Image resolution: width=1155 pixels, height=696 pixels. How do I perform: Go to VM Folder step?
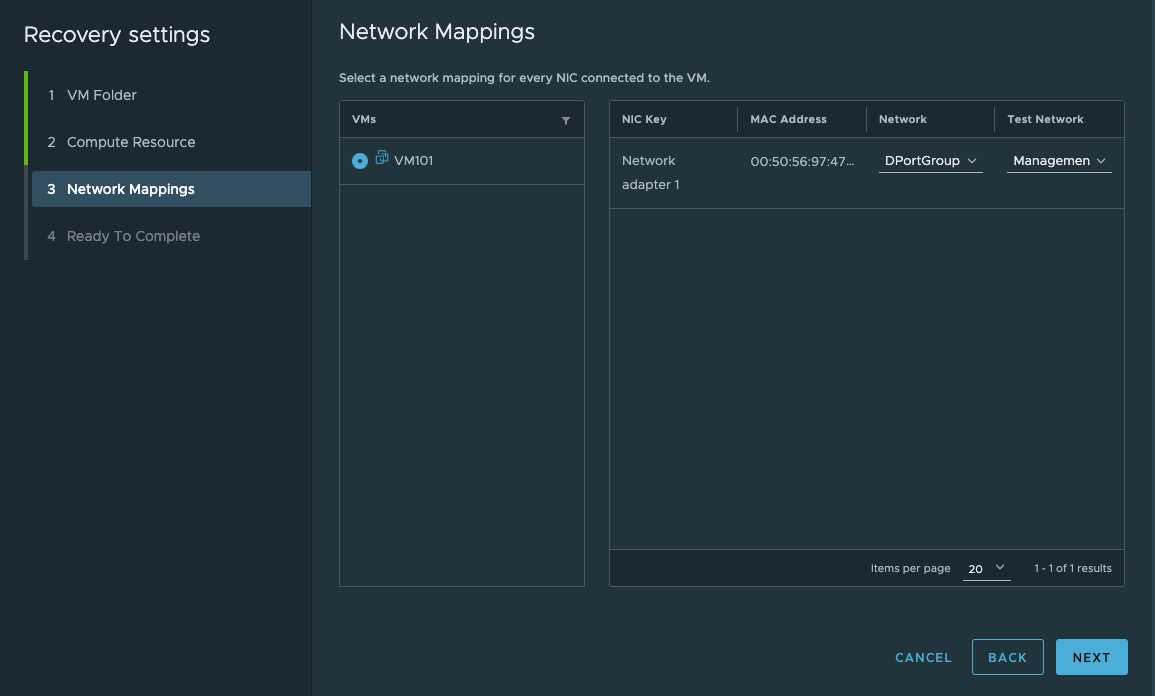click(x=101, y=95)
